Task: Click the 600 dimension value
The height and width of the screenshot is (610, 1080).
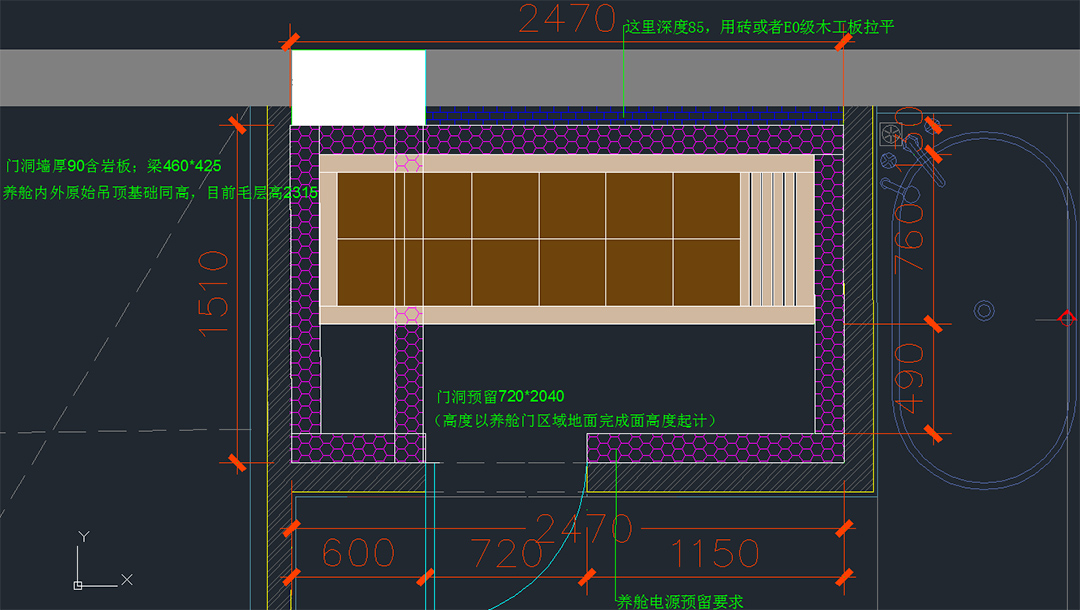Action: [x=357, y=553]
